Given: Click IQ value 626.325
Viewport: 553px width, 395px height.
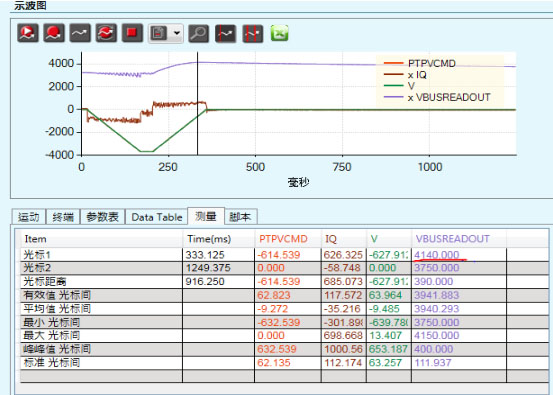Looking at the screenshot, I should (343, 255).
